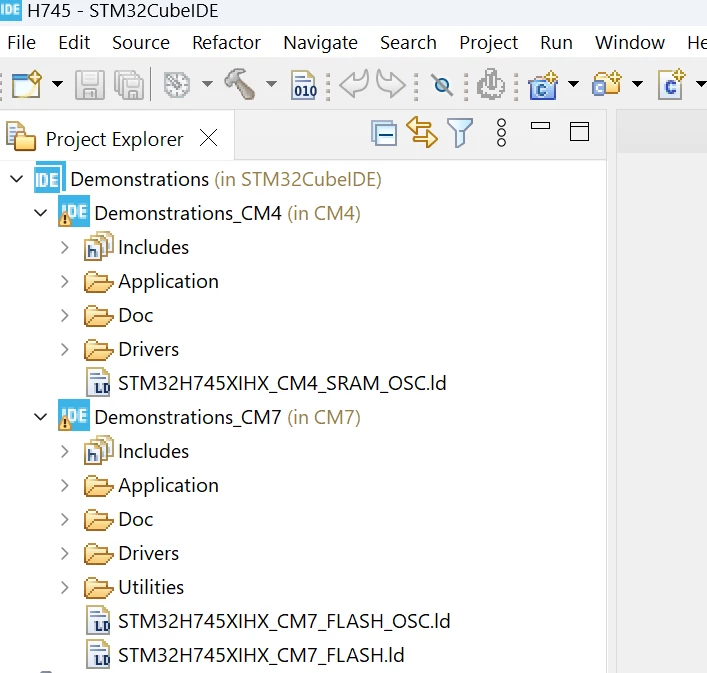Open the Navigate menu

(x=320, y=43)
